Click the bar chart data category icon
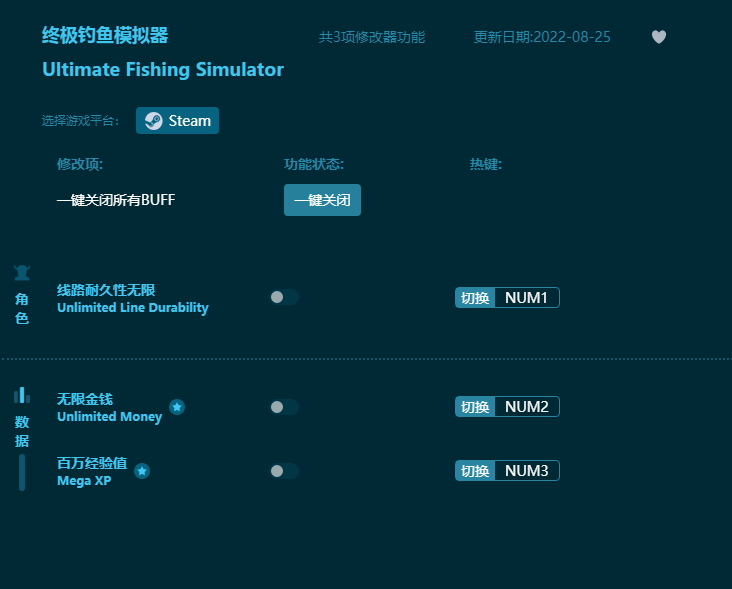Viewport: 732px width, 589px height. [22, 395]
